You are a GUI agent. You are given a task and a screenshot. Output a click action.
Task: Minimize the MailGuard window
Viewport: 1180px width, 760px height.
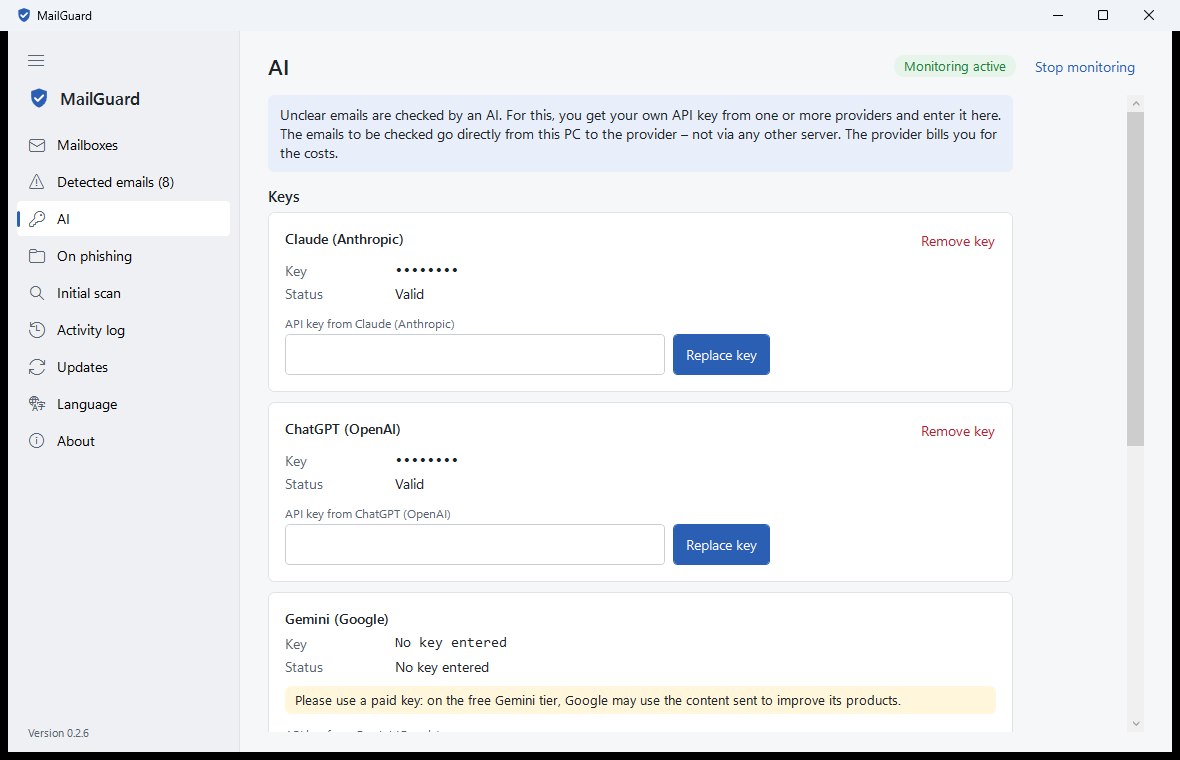pyautogui.click(x=1058, y=15)
